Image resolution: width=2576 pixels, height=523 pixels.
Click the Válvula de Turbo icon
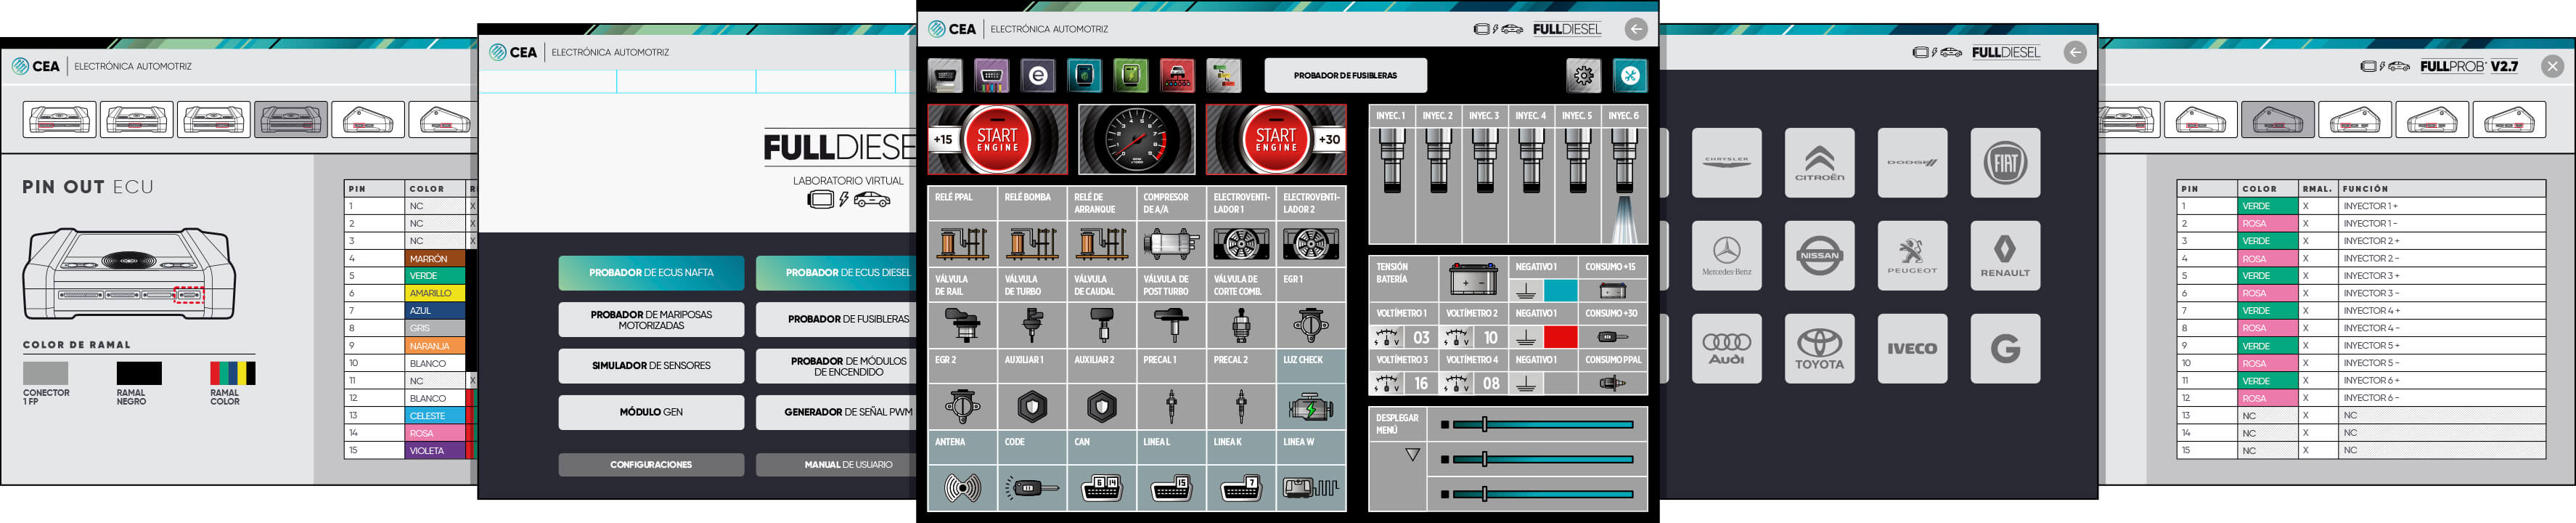[x=1032, y=325]
